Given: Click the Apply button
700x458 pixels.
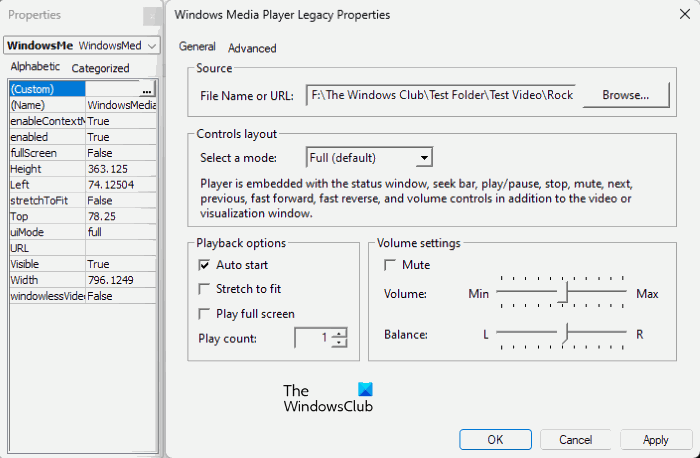Looking at the screenshot, I should [656, 440].
